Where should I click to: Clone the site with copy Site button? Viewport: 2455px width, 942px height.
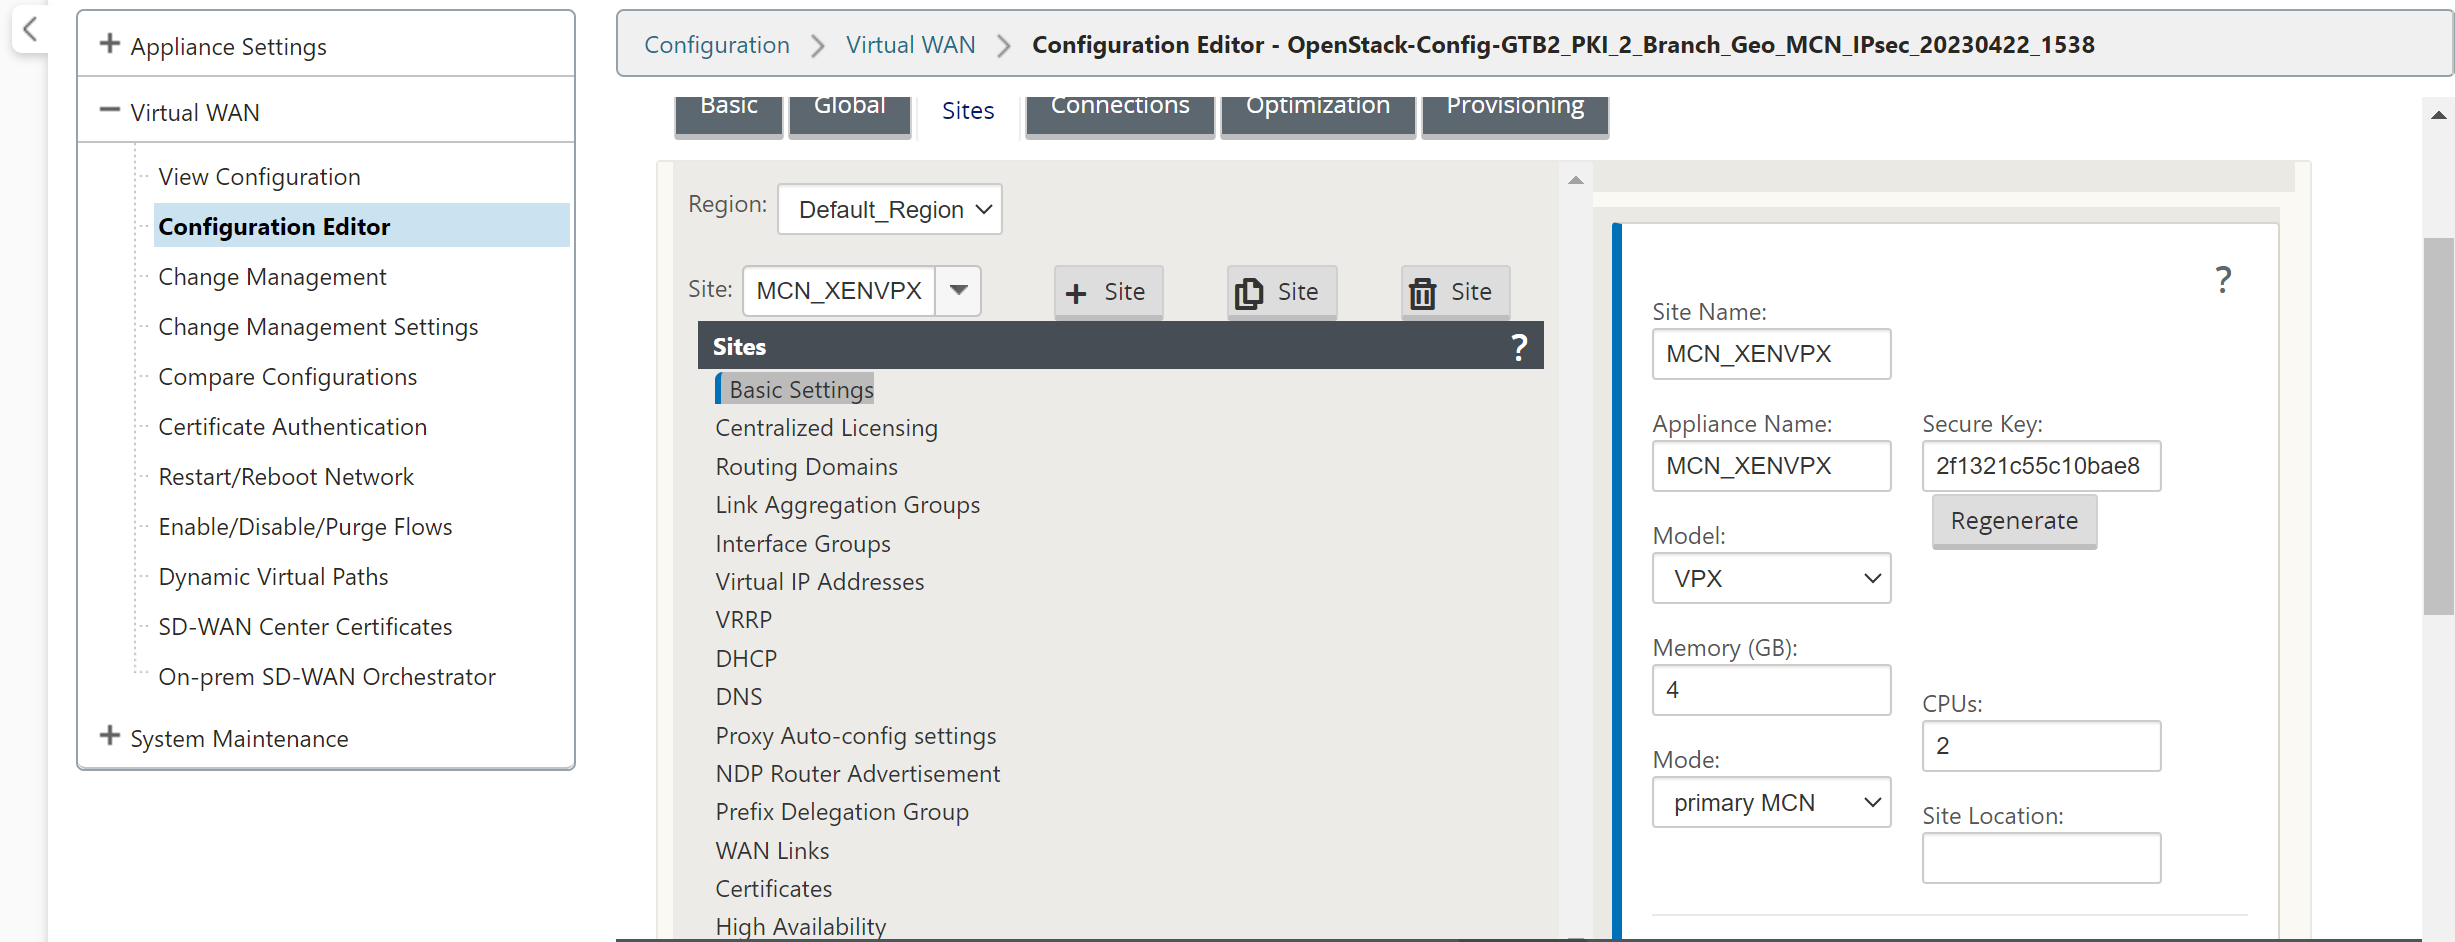(x=1281, y=292)
